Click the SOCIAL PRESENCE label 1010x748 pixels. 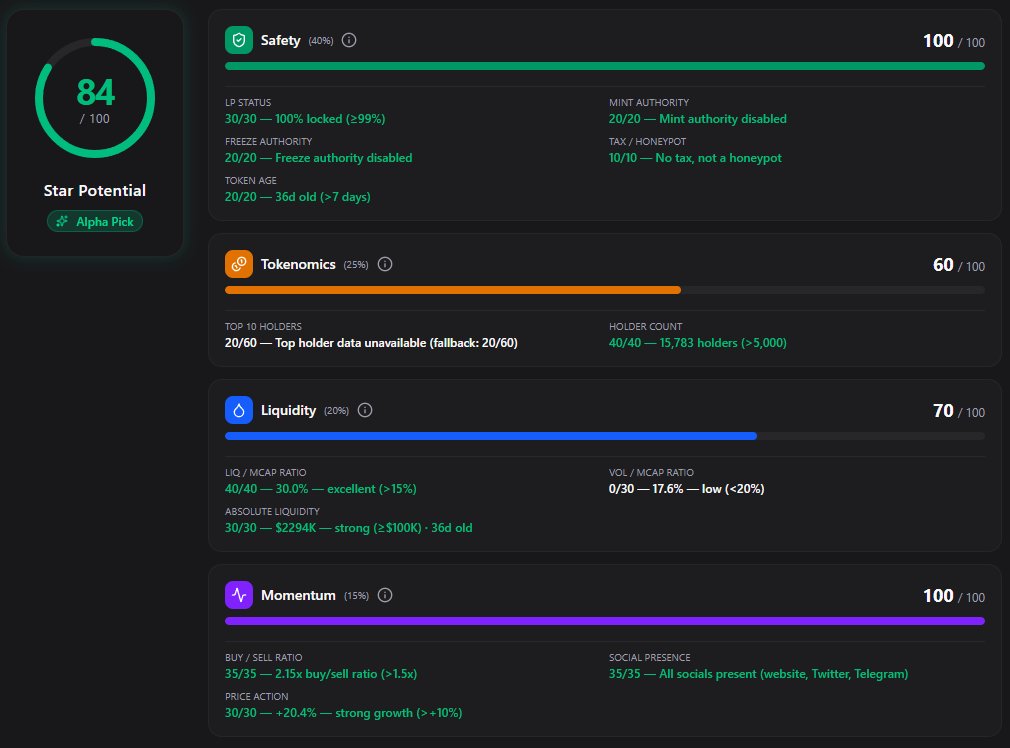649,658
